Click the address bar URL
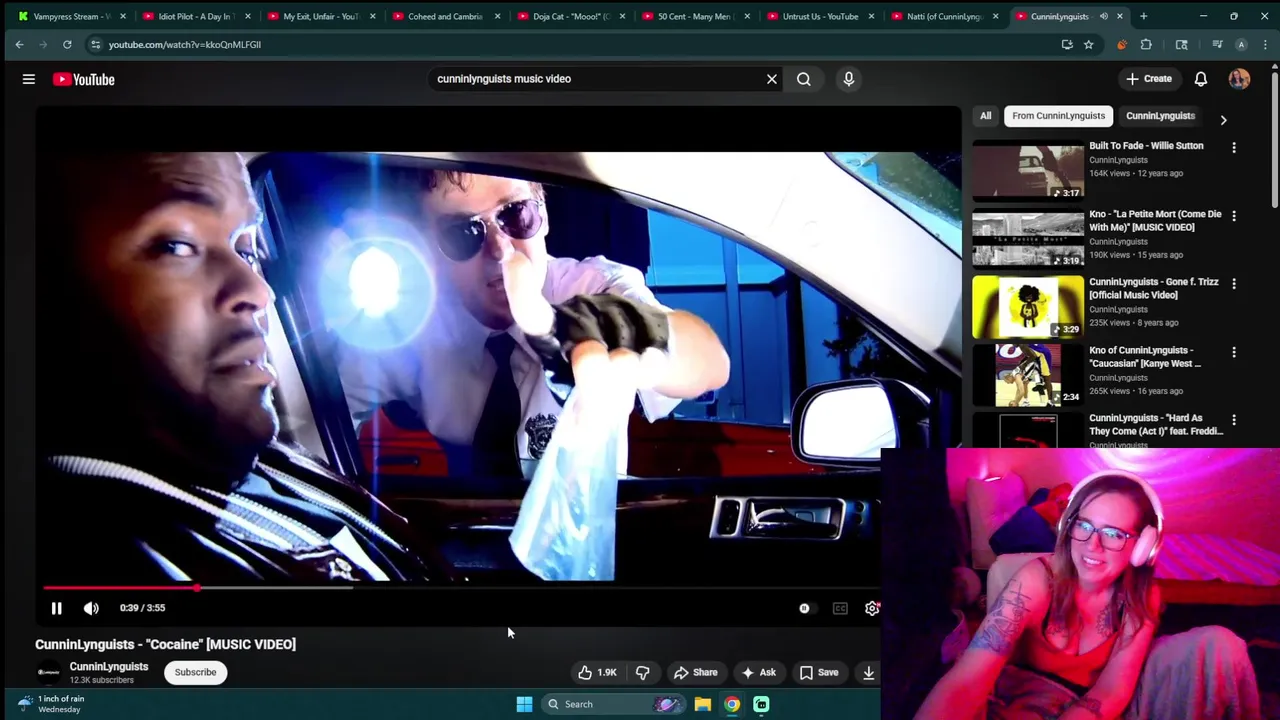This screenshot has height=720, width=1280. pyautogui.click(x=185, y=44)
